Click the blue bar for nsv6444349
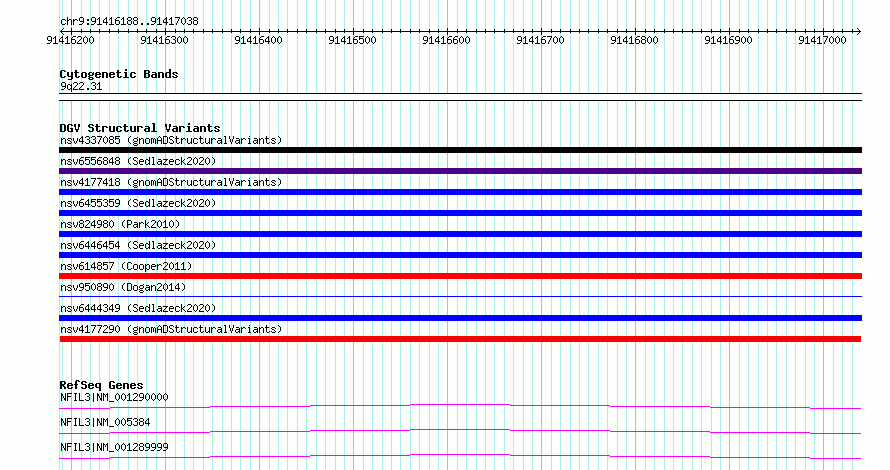This screenshot has width=890, height=470. (x=460, y=318)
